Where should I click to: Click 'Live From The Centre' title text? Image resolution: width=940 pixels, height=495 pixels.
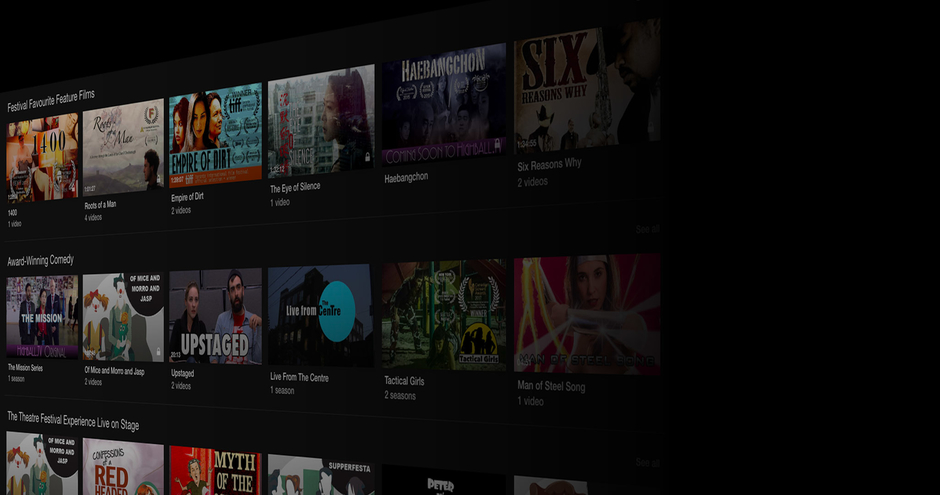point(299,377)
